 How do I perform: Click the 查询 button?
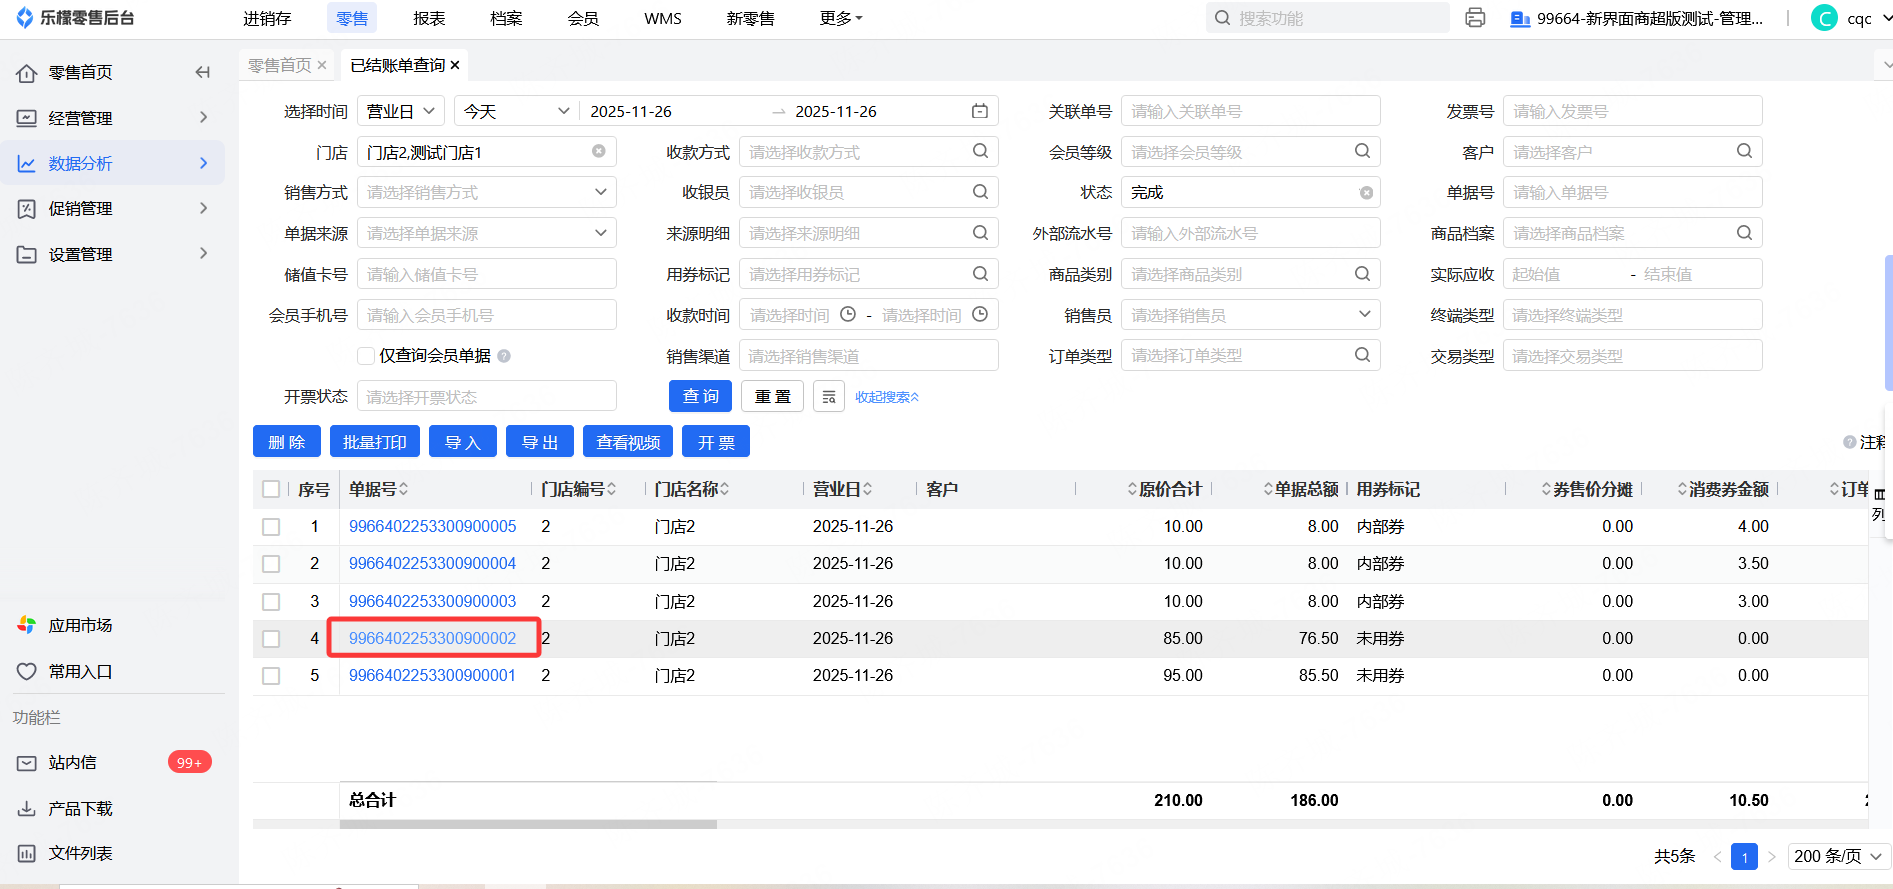click(700, 397)
